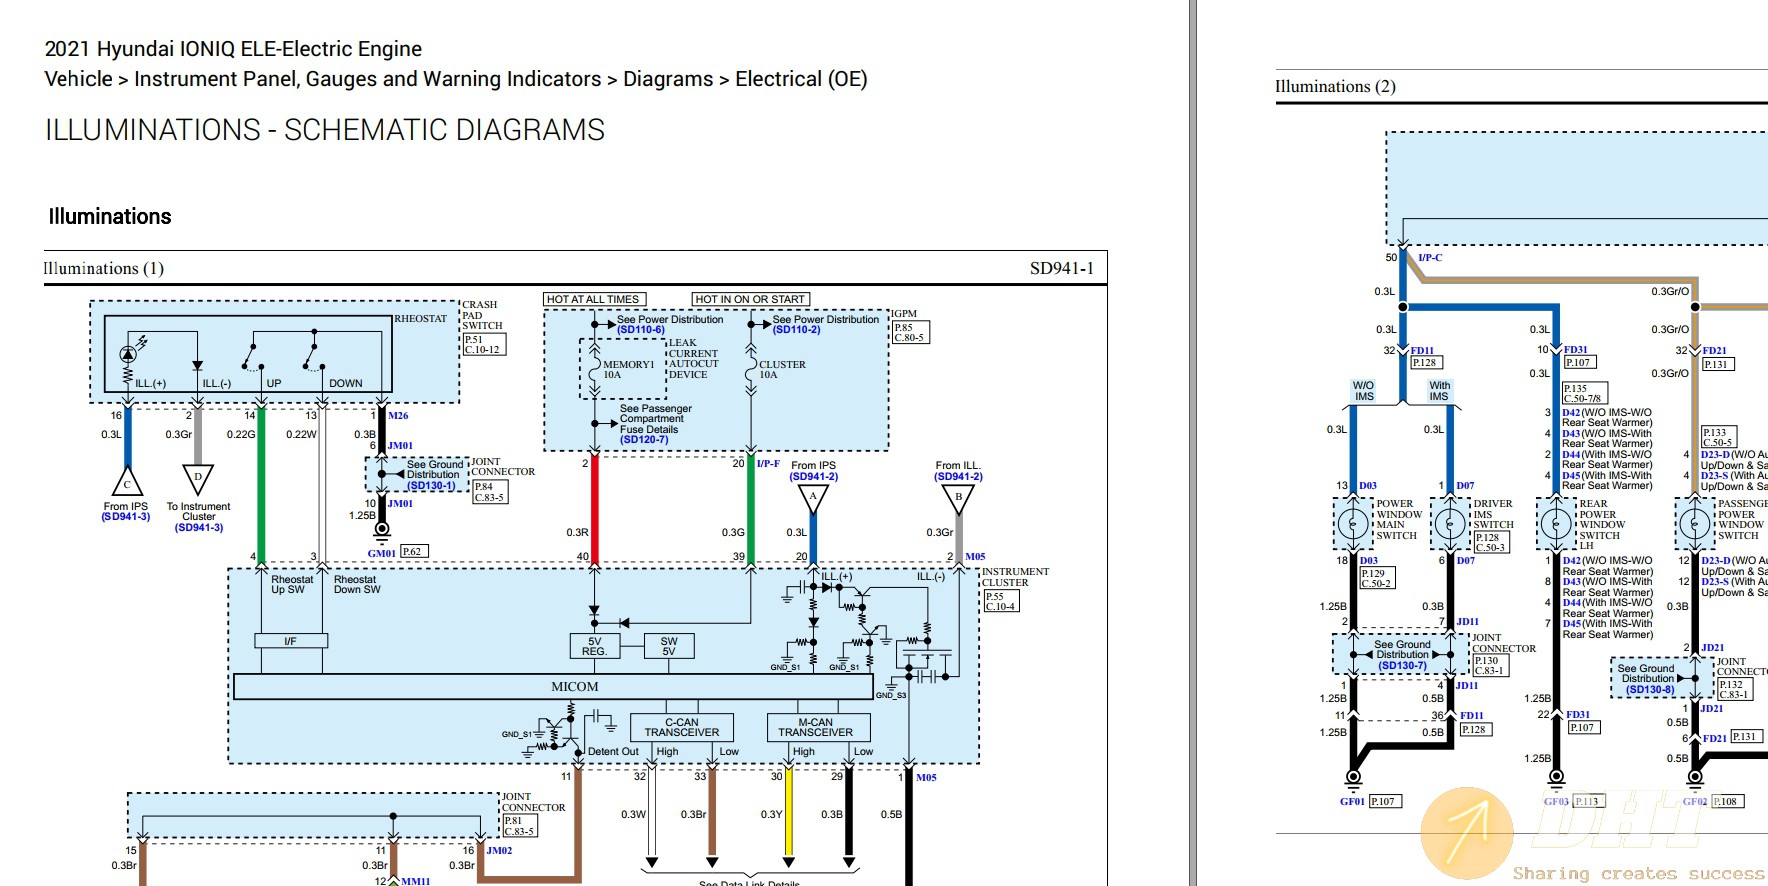Select the I/P-C connector label

1430,258
